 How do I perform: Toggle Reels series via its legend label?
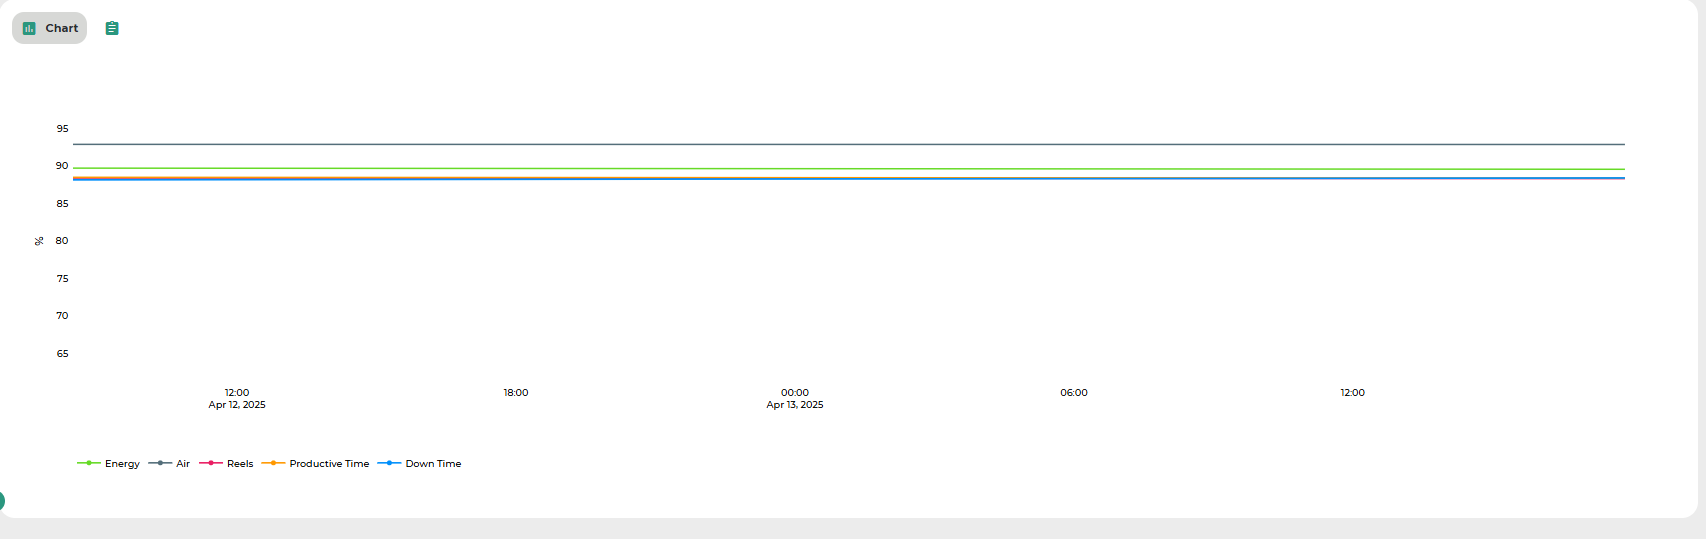tap(240, 464)
